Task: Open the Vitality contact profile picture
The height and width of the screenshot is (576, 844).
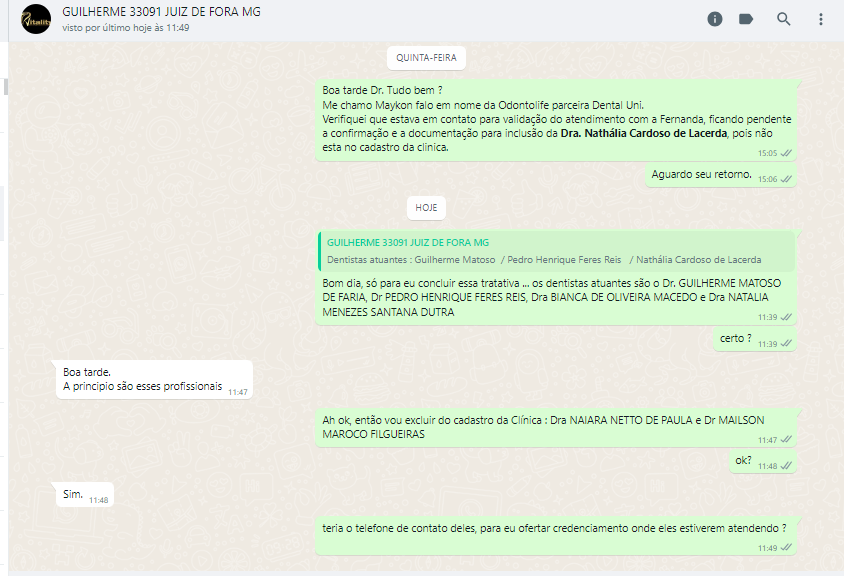Action: [x=36, y=19]
